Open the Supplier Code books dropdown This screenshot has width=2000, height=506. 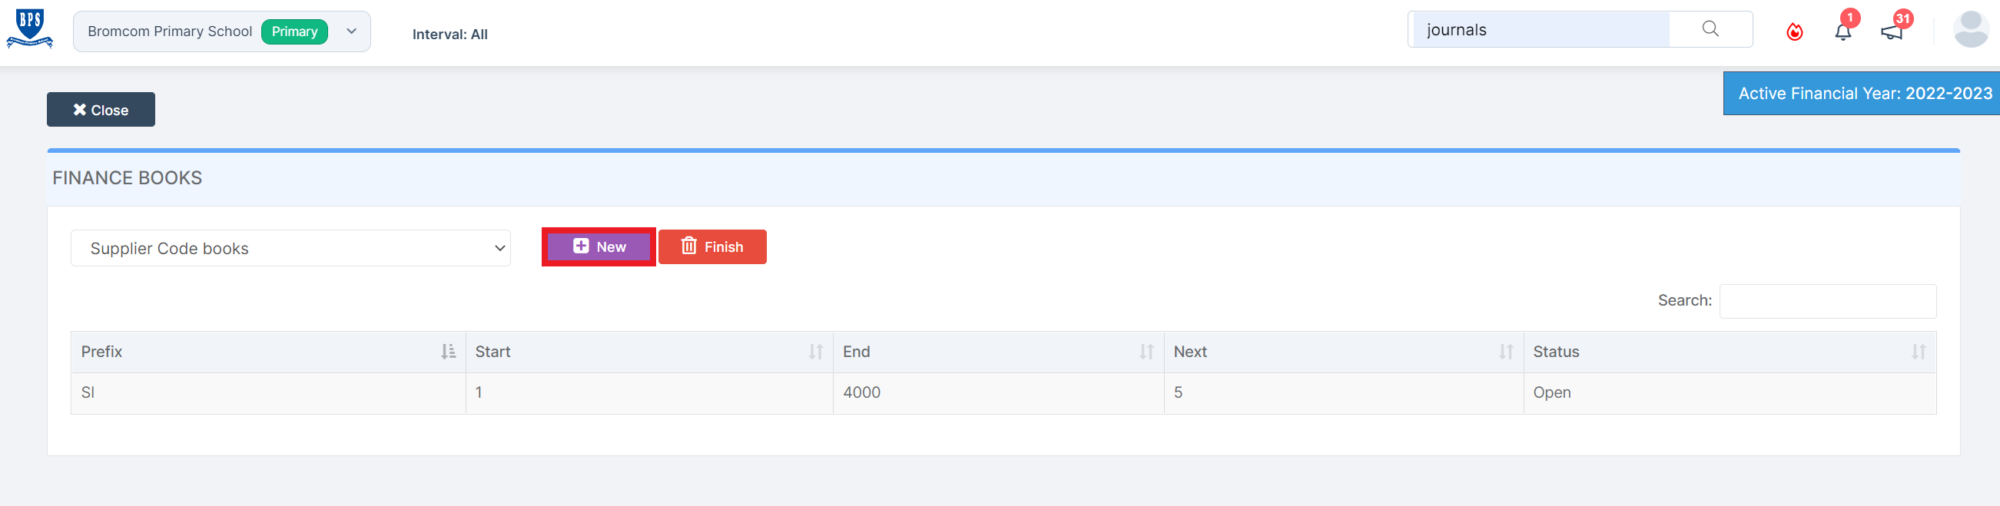[x=291, y=248]
